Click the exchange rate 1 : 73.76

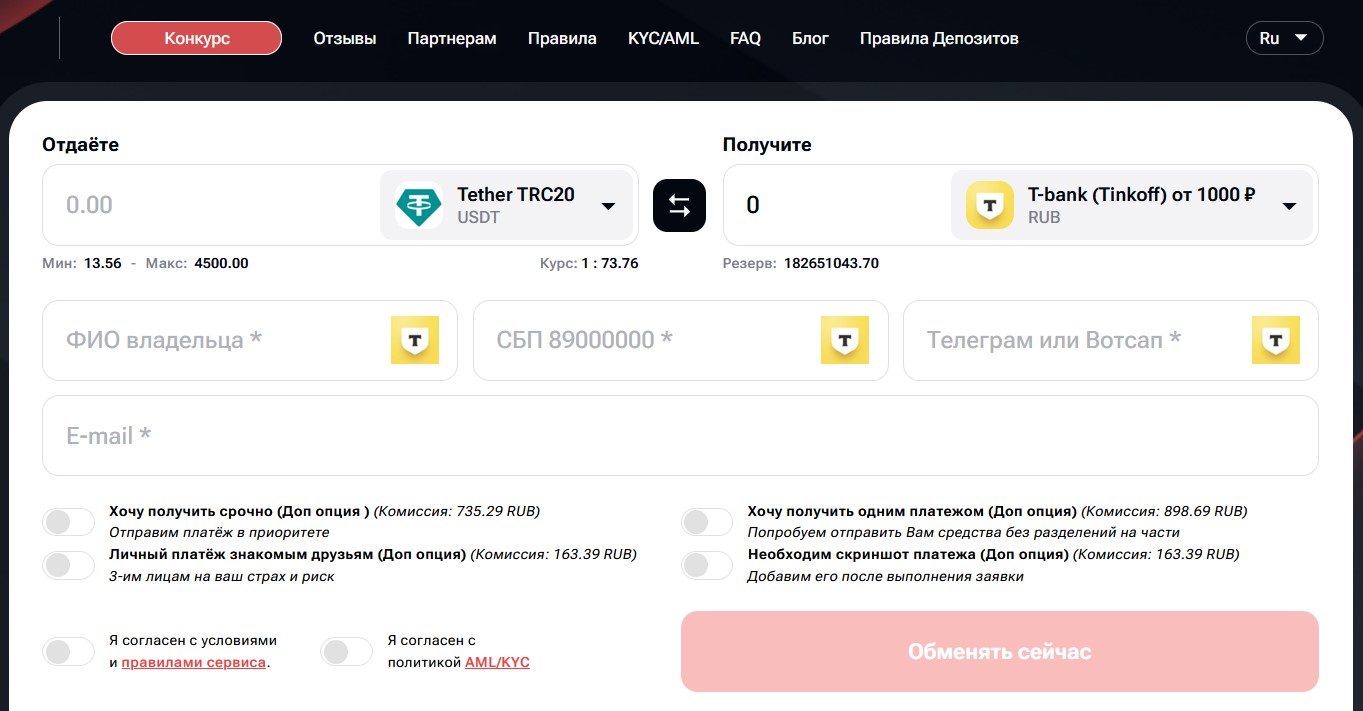[x=610, y=264]
